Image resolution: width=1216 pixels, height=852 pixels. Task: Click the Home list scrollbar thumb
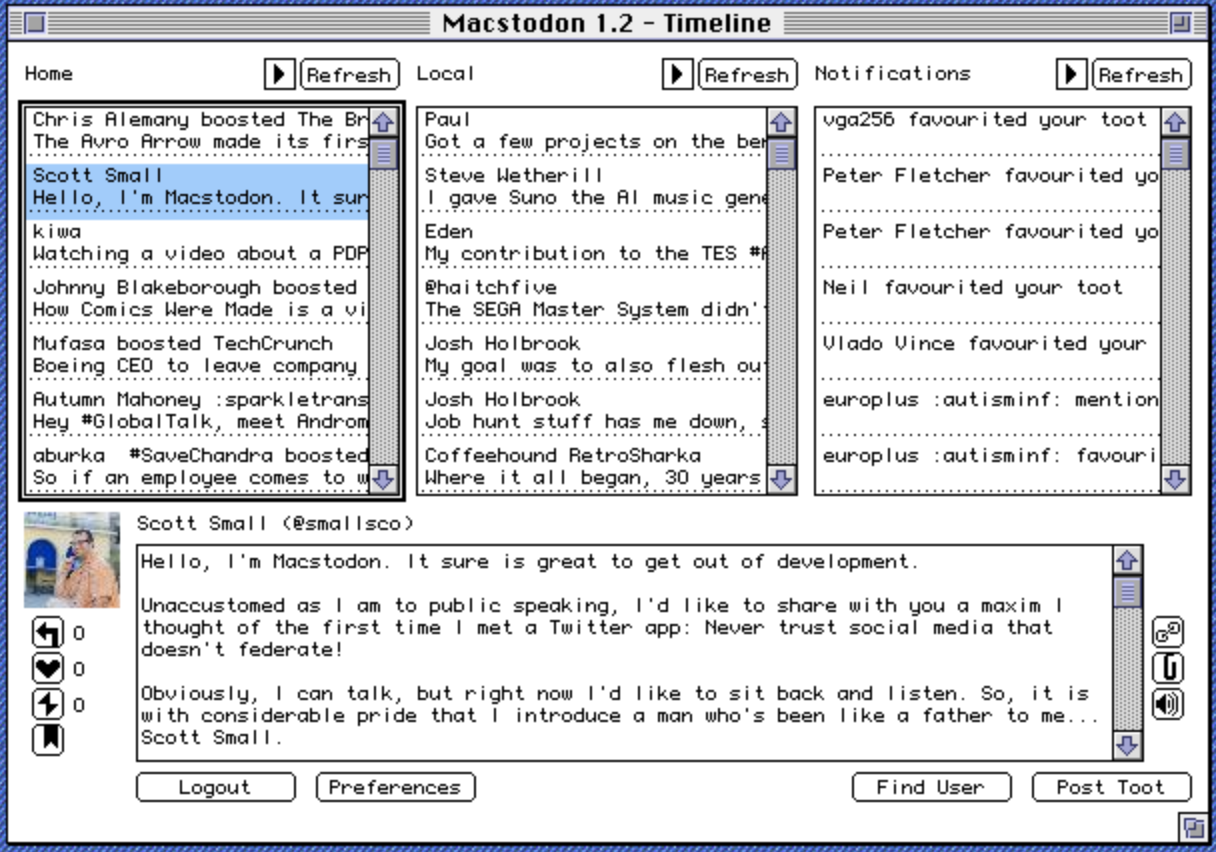tap(383, 153)
